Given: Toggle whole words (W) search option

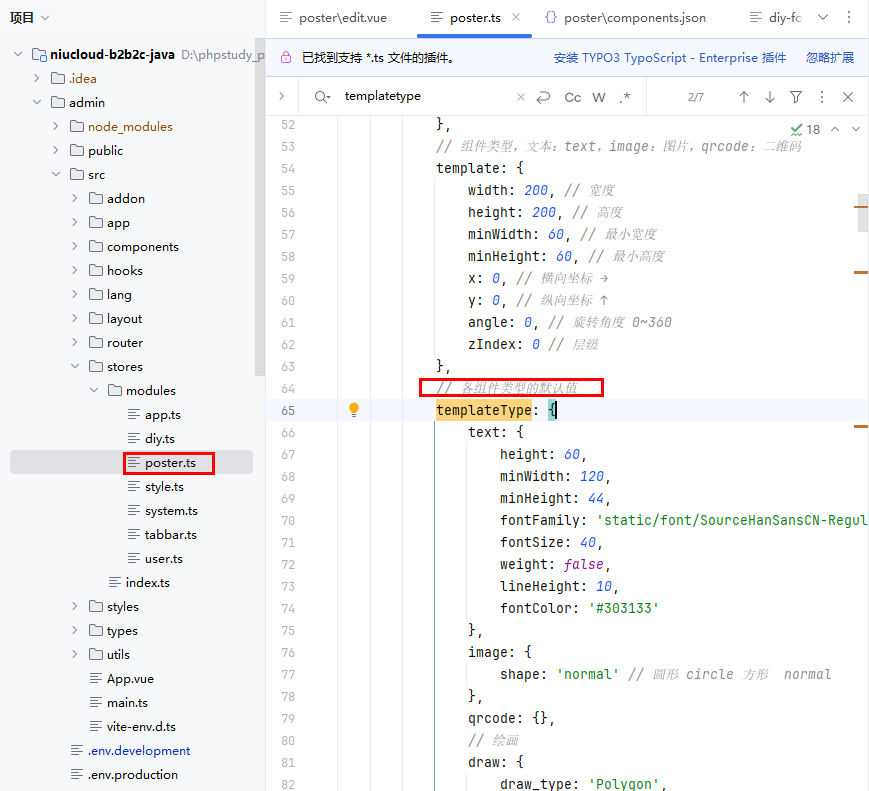Looking at the screenshot, I should coord(599,97).
